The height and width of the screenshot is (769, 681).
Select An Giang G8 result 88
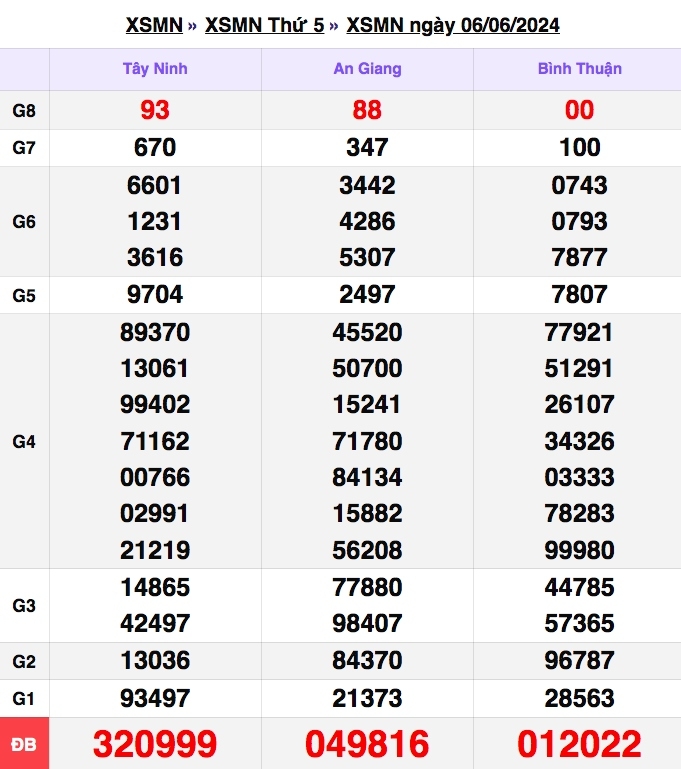(367, 110)
